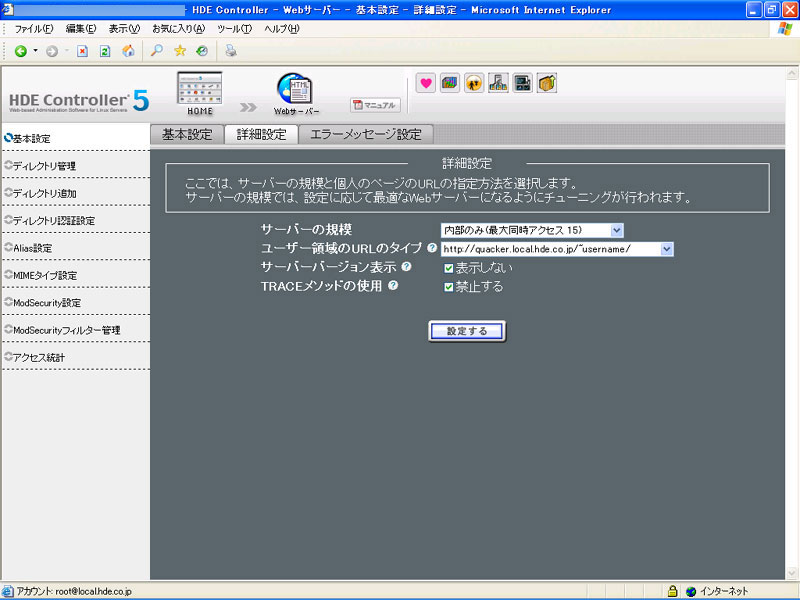This screenshot has height=600, width=800.
Task: Click the page scrollbar up arrow
Action: pos(792,74)
